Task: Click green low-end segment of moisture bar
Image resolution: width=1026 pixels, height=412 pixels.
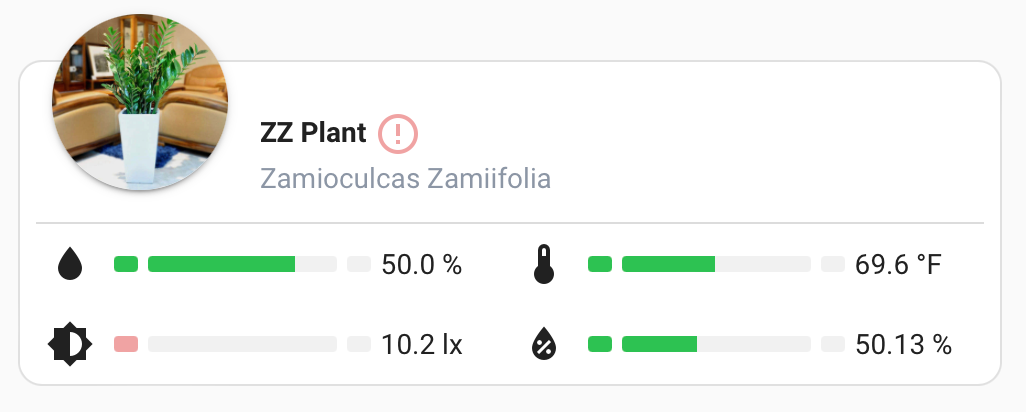Action: 126,265
